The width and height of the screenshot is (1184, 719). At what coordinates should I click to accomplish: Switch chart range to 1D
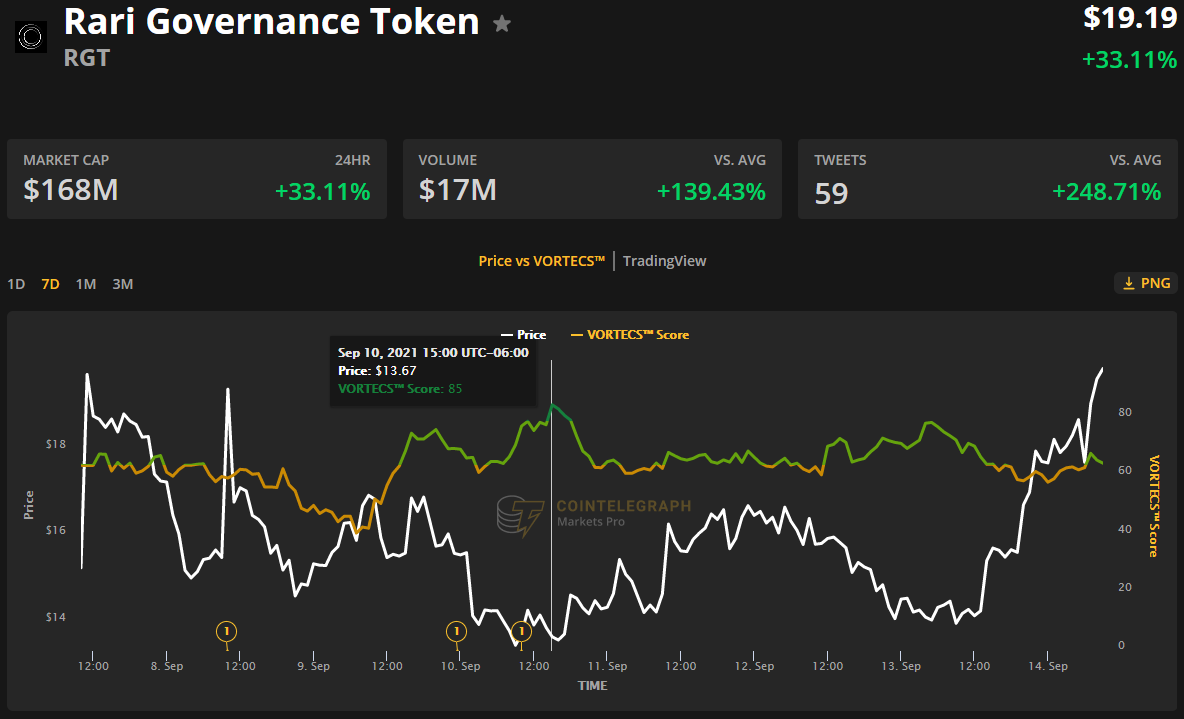pos(16,284)
